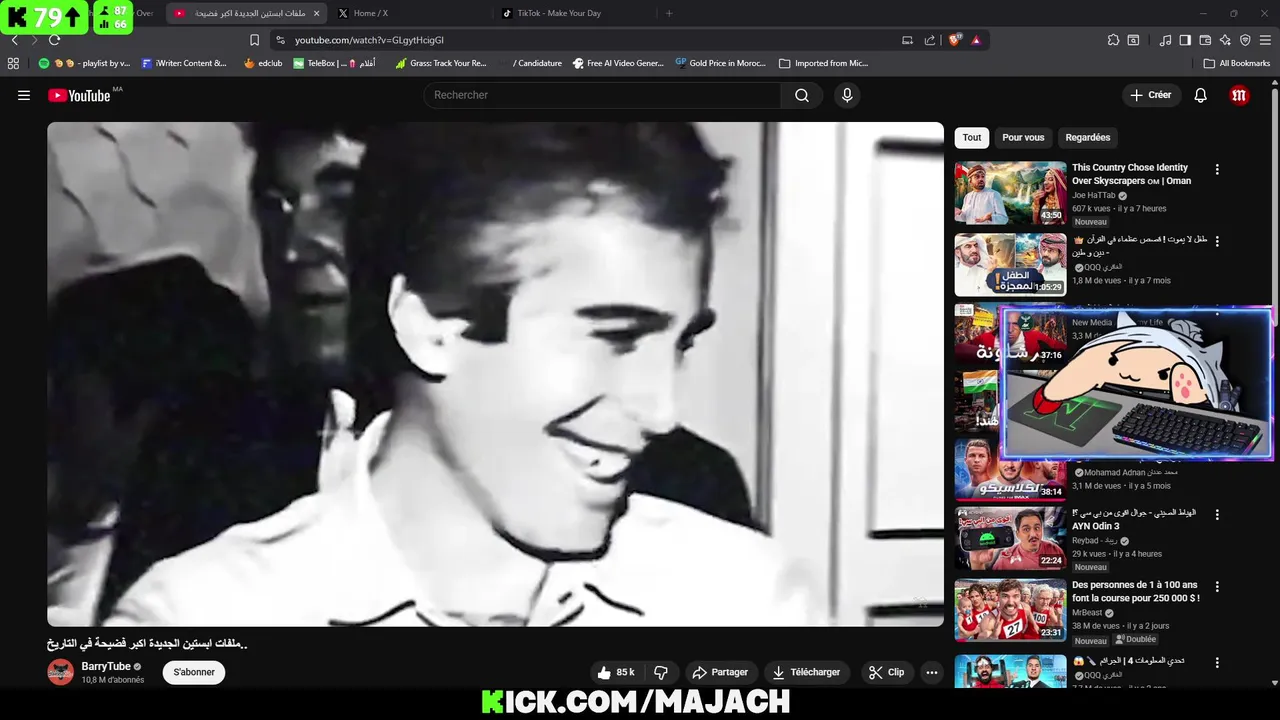Screen dimensions: 1280x720
Task: Click the Créer button
Action: pyautogui.click(x=1150, y=95)
